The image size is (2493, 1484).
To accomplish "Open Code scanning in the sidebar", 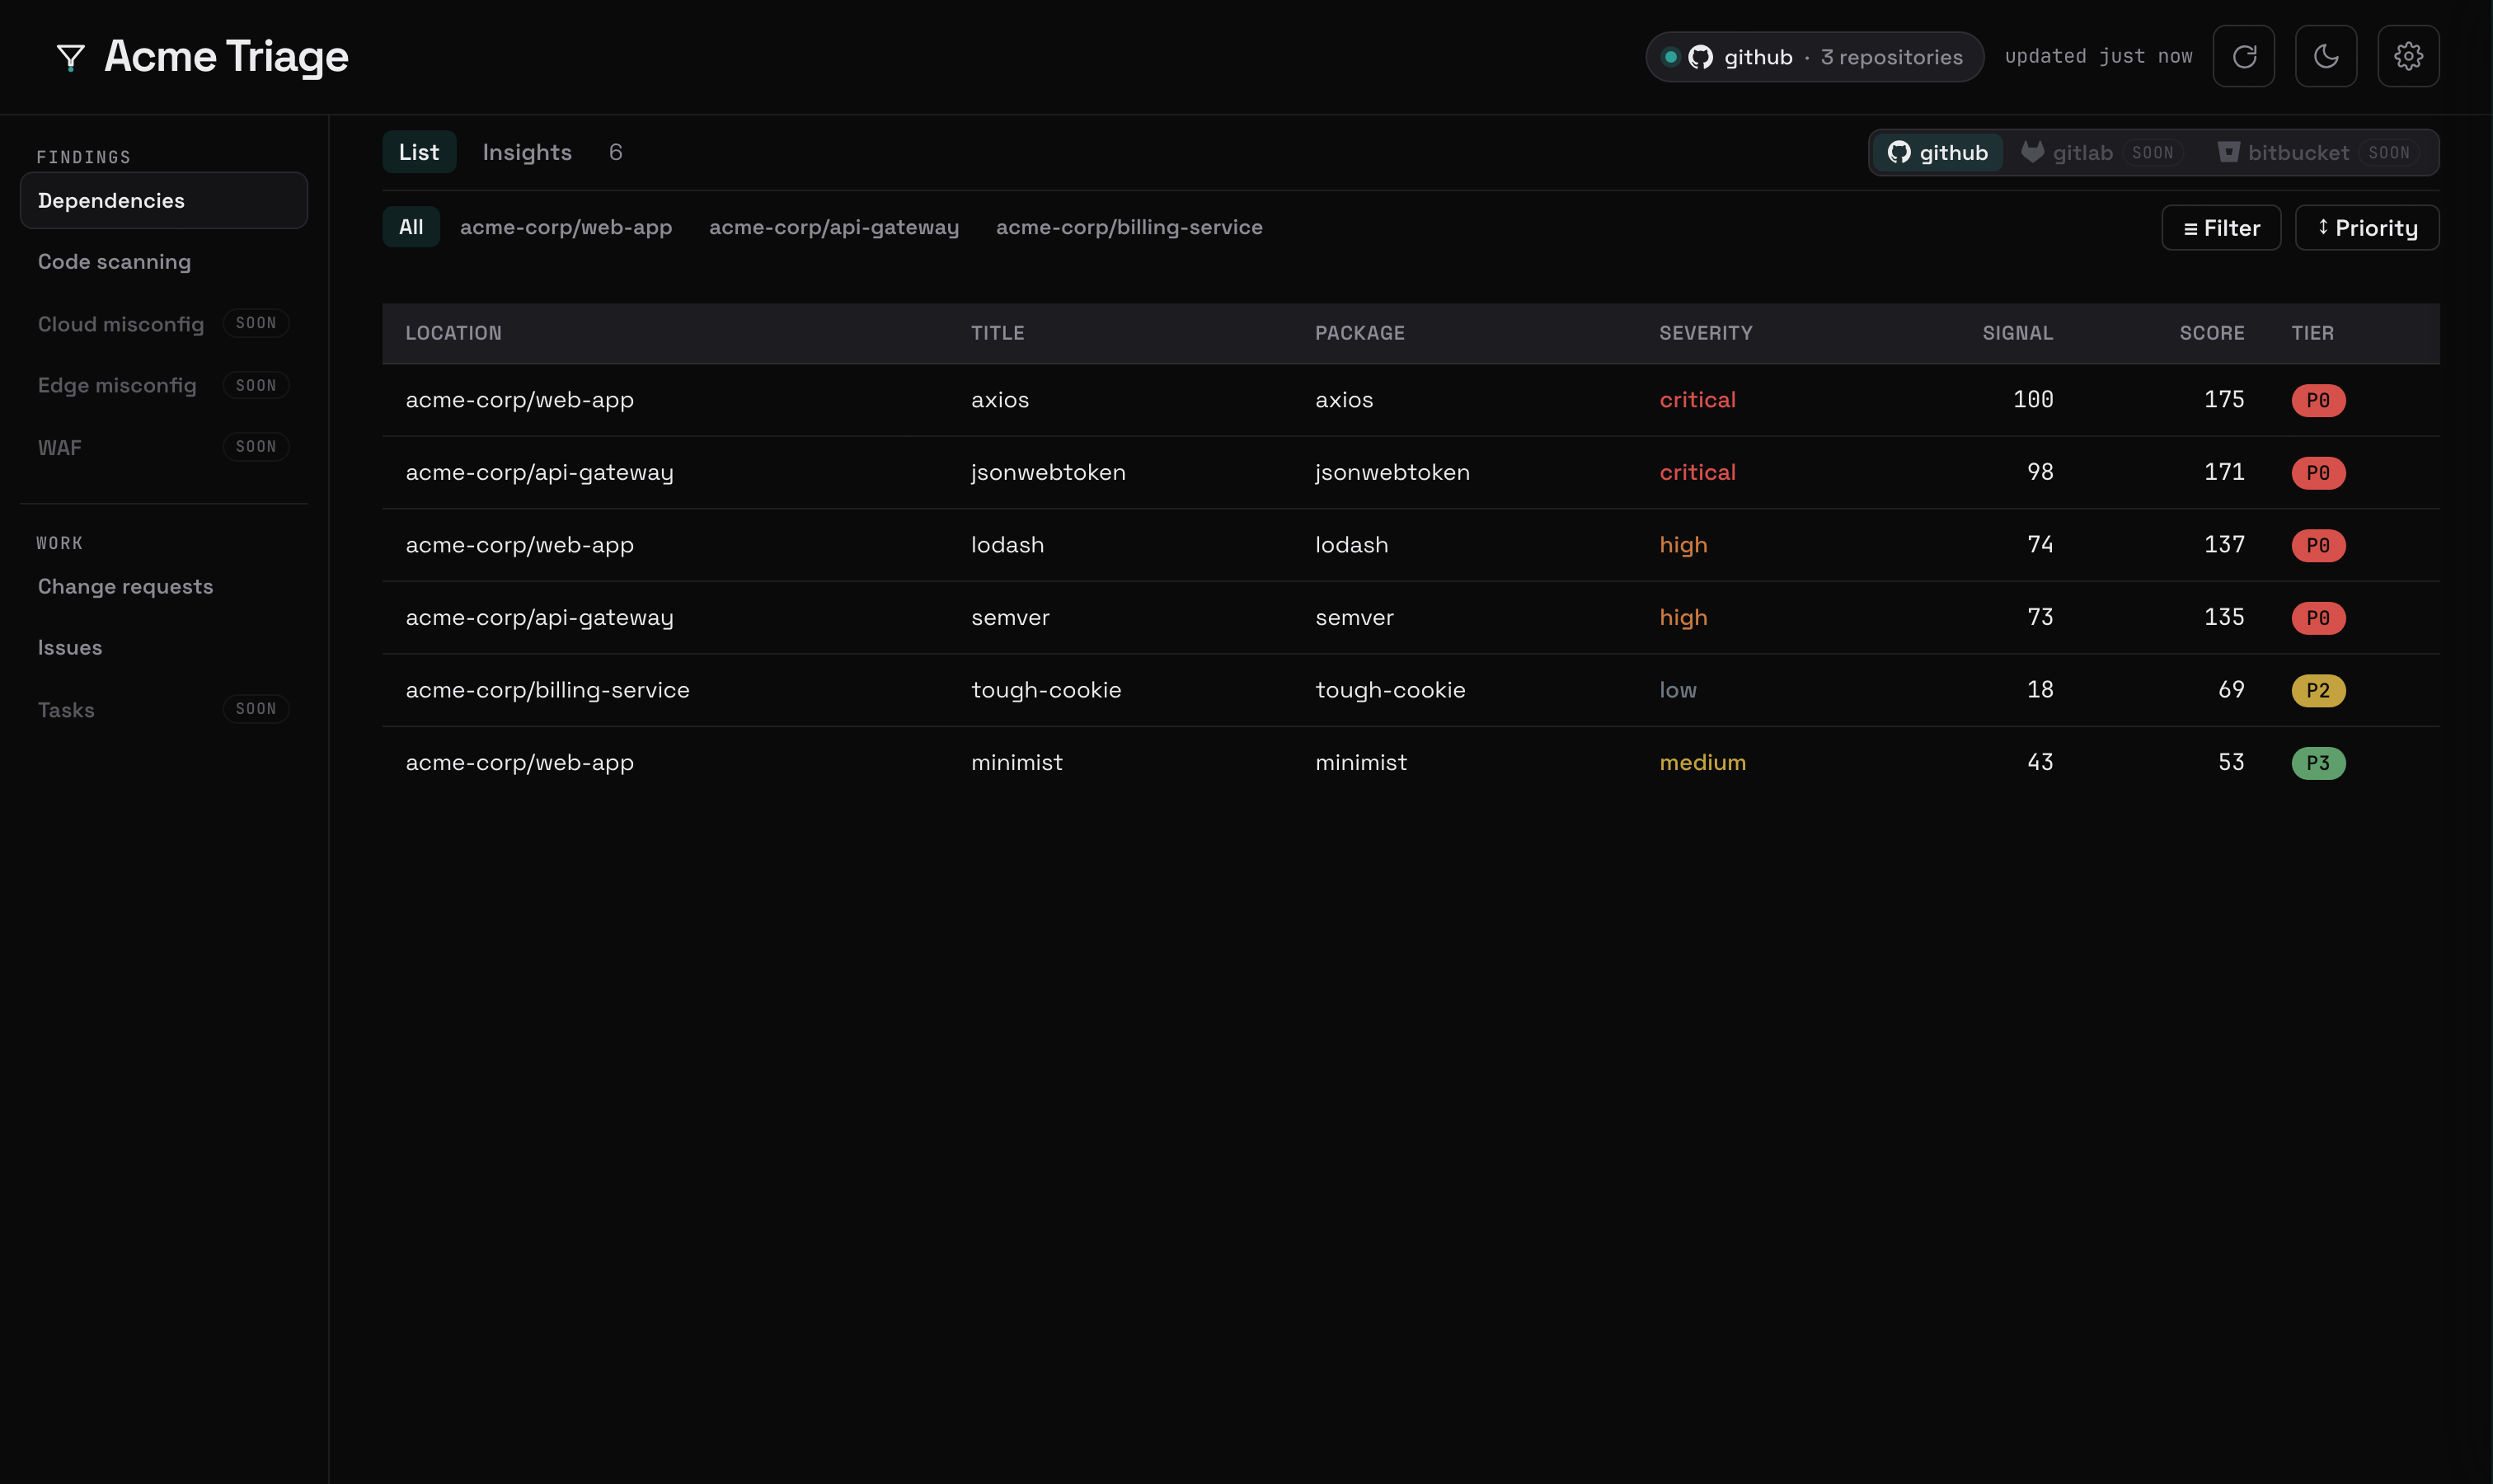I will [164, 262].
